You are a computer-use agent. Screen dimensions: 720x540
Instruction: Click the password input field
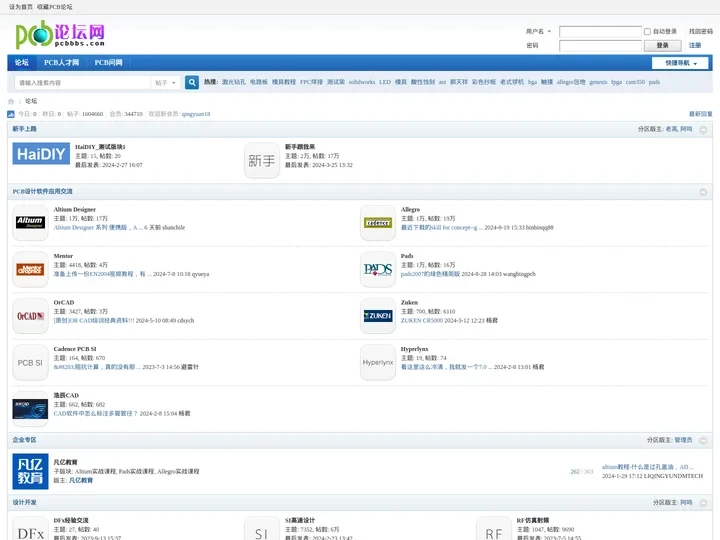click(600, 45)
